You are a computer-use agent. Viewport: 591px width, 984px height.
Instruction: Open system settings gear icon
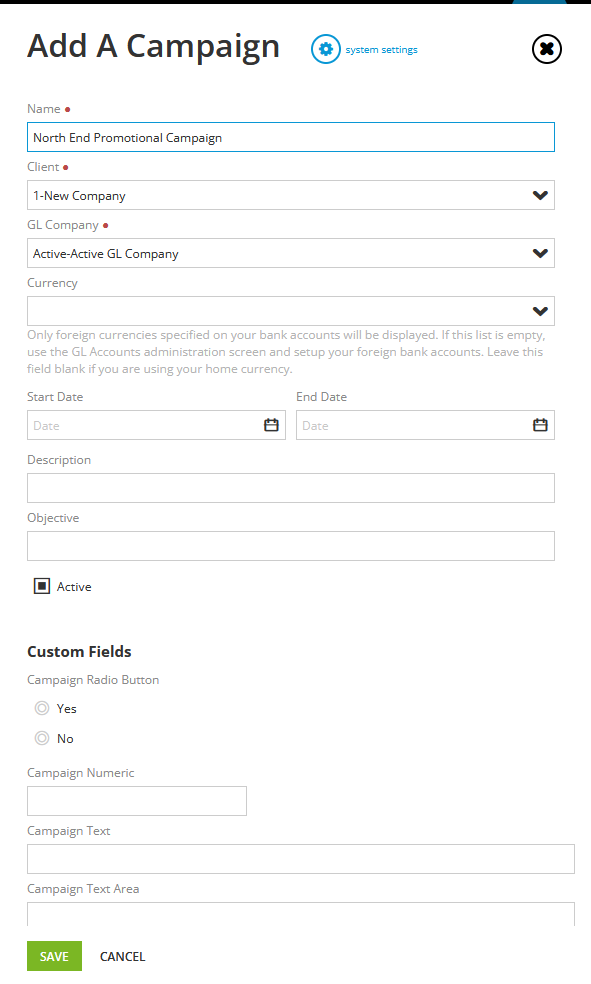pos(326,49)
